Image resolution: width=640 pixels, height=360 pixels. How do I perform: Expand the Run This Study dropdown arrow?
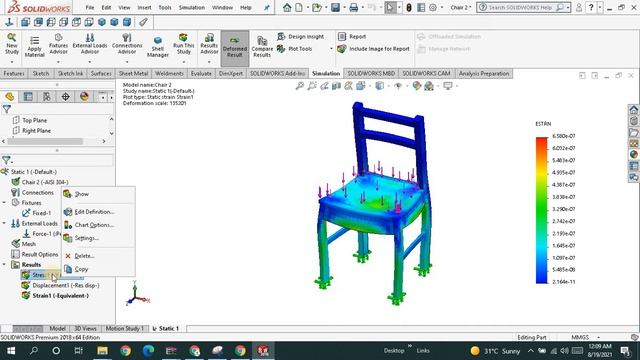(184, 62)
